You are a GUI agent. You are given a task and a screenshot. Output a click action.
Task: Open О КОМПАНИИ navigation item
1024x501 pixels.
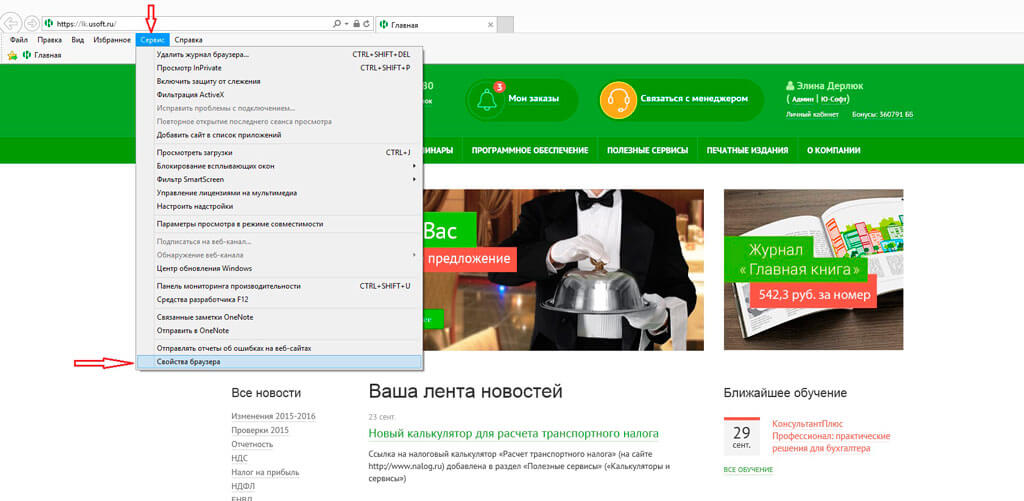coord(833,150)
